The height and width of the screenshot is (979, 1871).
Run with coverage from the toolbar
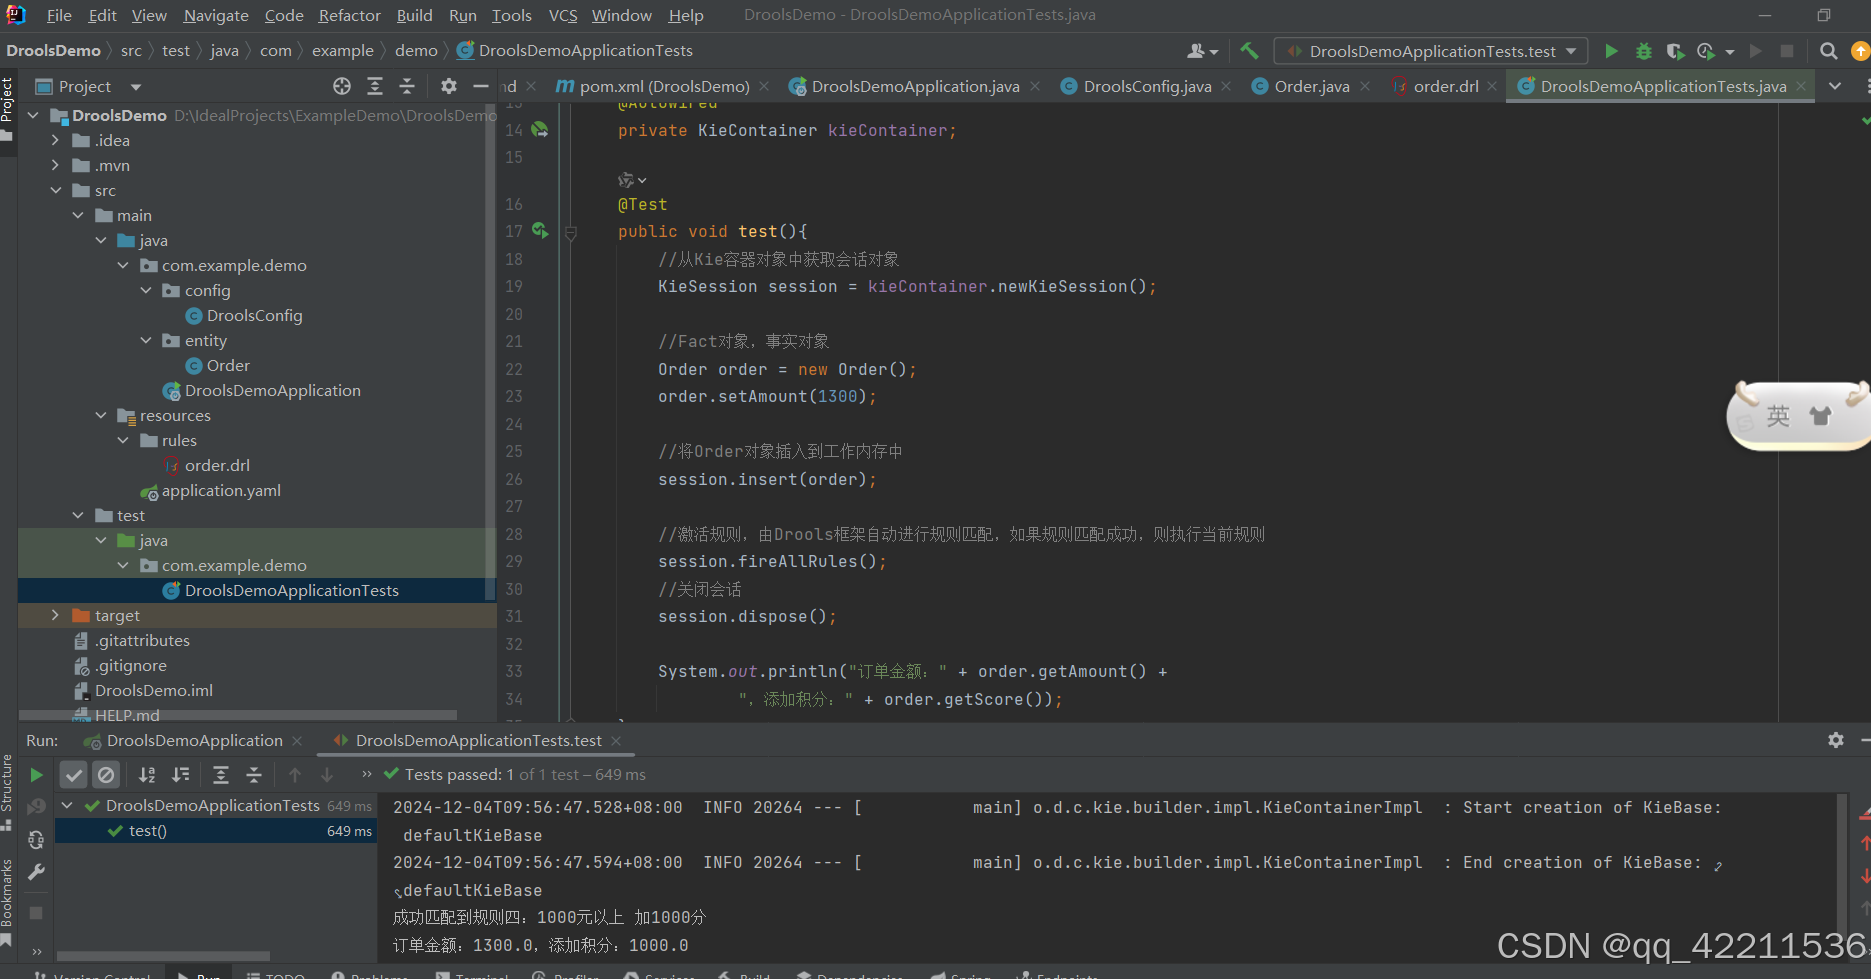coord(1675,51)
